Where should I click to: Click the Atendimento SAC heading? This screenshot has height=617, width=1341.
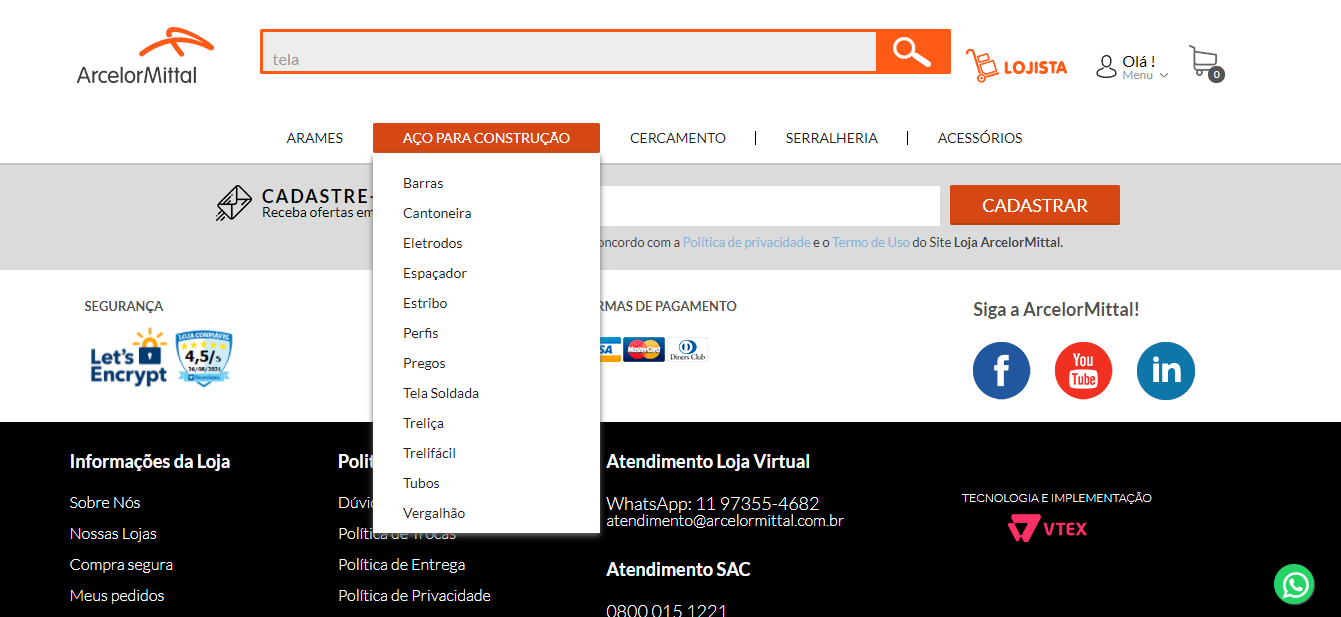pos(678,569)
